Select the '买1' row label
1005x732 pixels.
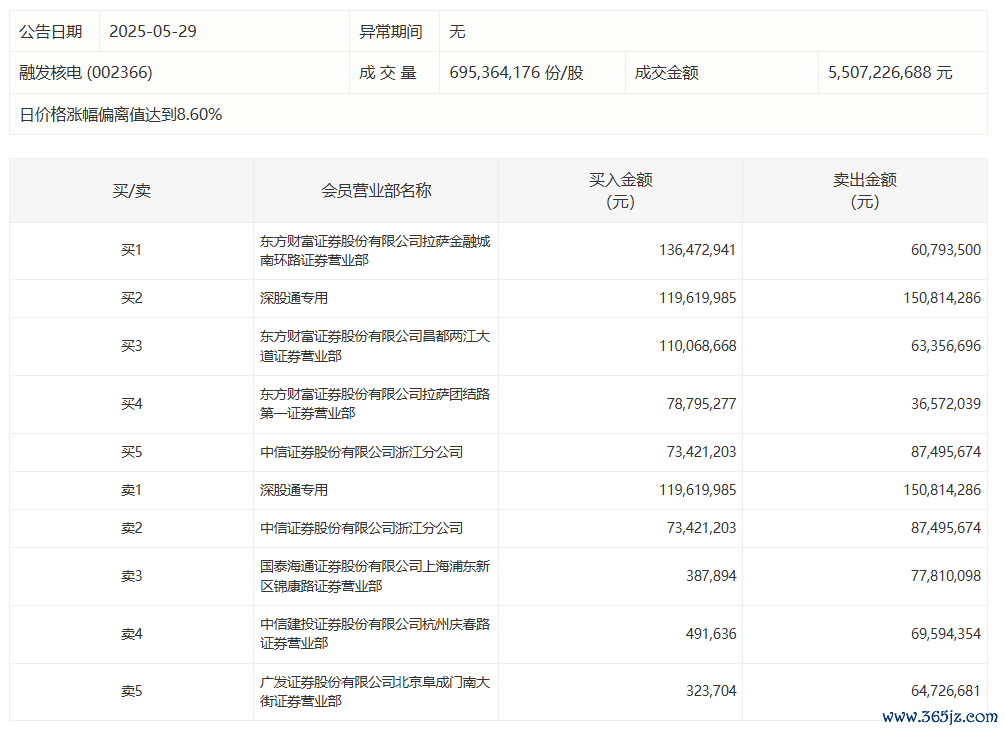coord(131,250)
